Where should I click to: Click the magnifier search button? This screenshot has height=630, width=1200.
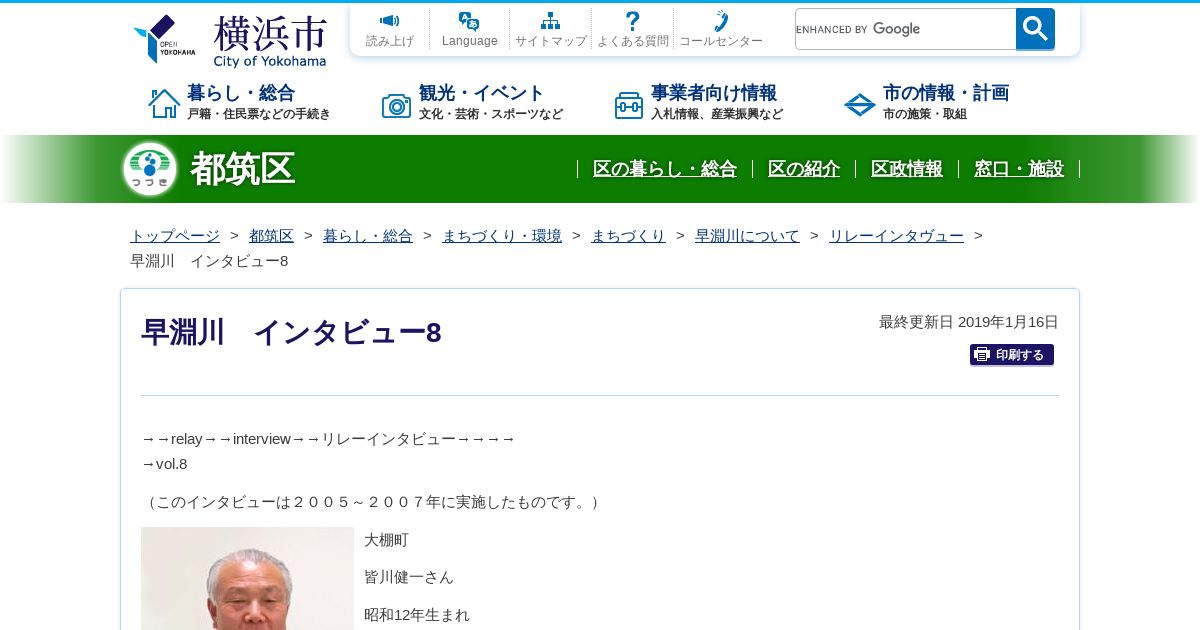pyautogui.click(x=1035, y=29)
